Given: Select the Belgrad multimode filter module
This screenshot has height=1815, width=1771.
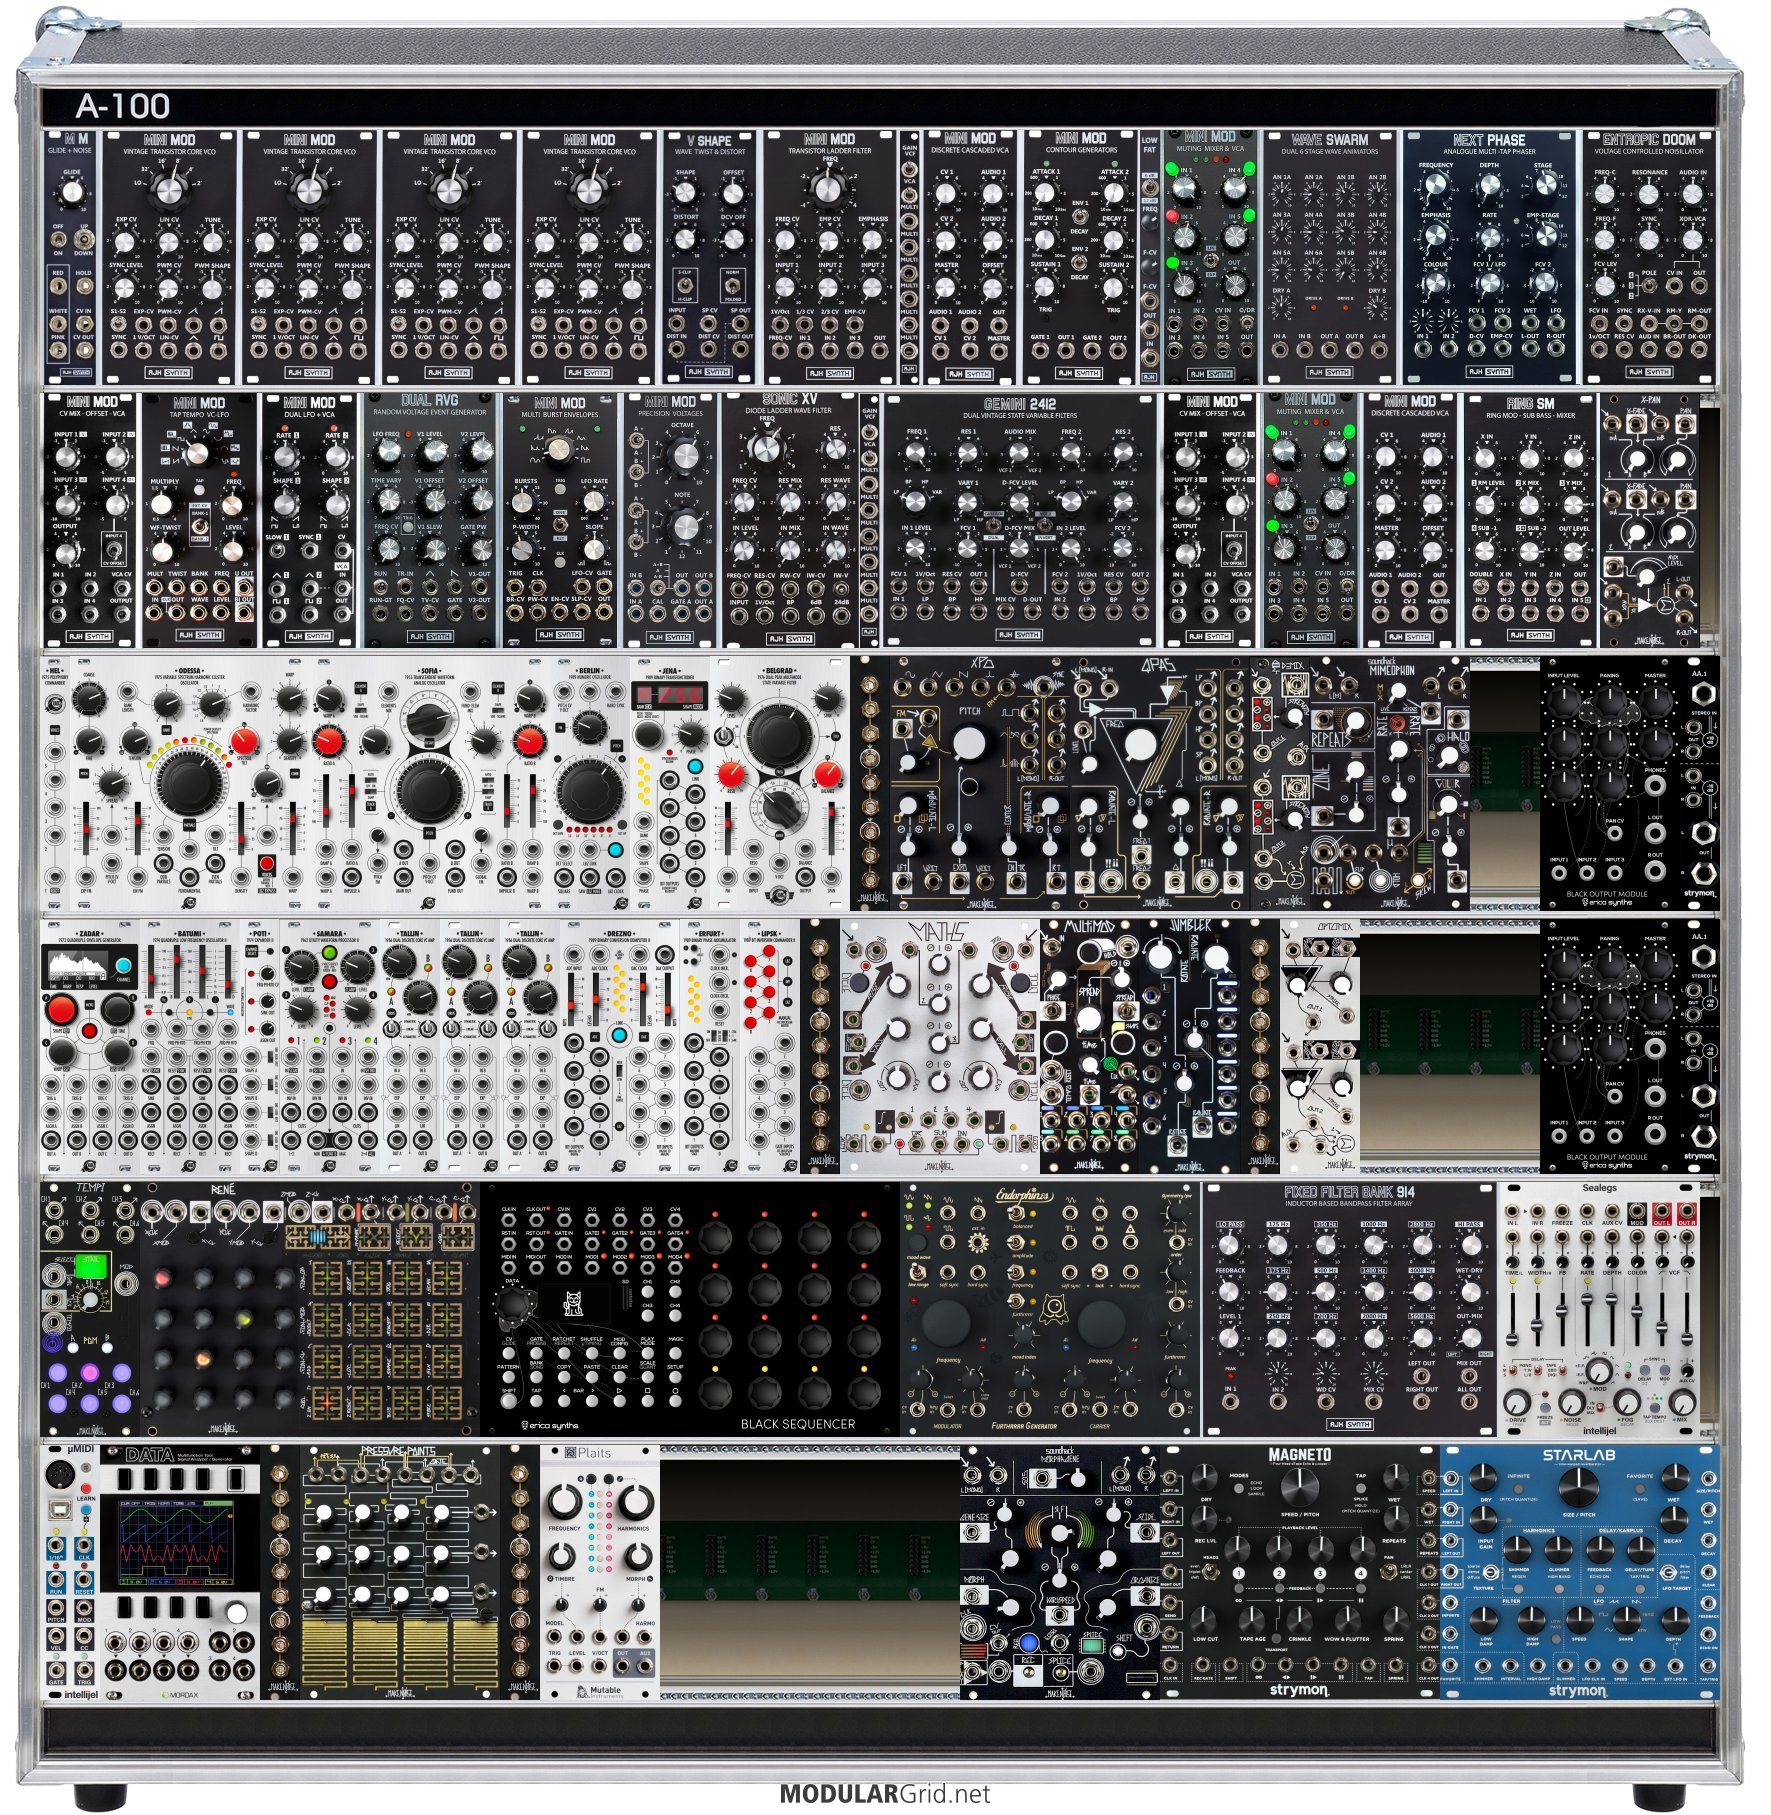Looking at the screenshot, I should pos(780,783).
